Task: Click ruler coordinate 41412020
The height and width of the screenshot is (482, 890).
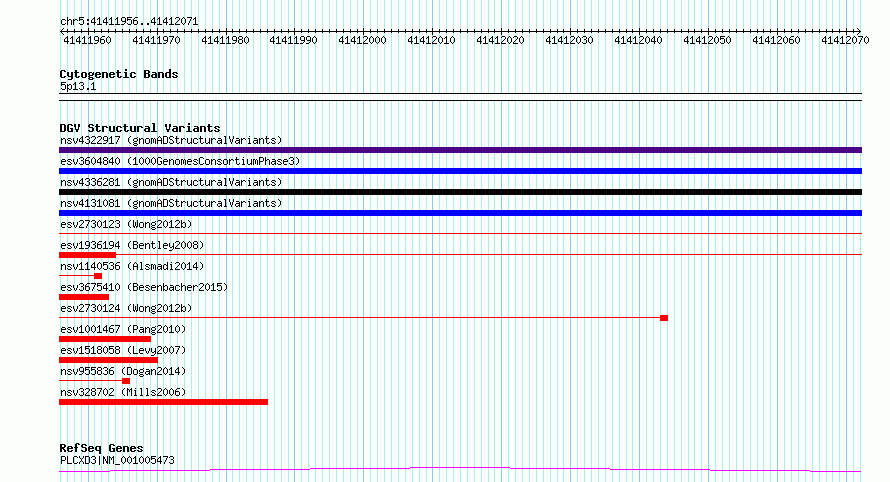Action: (x=500, y=40)
